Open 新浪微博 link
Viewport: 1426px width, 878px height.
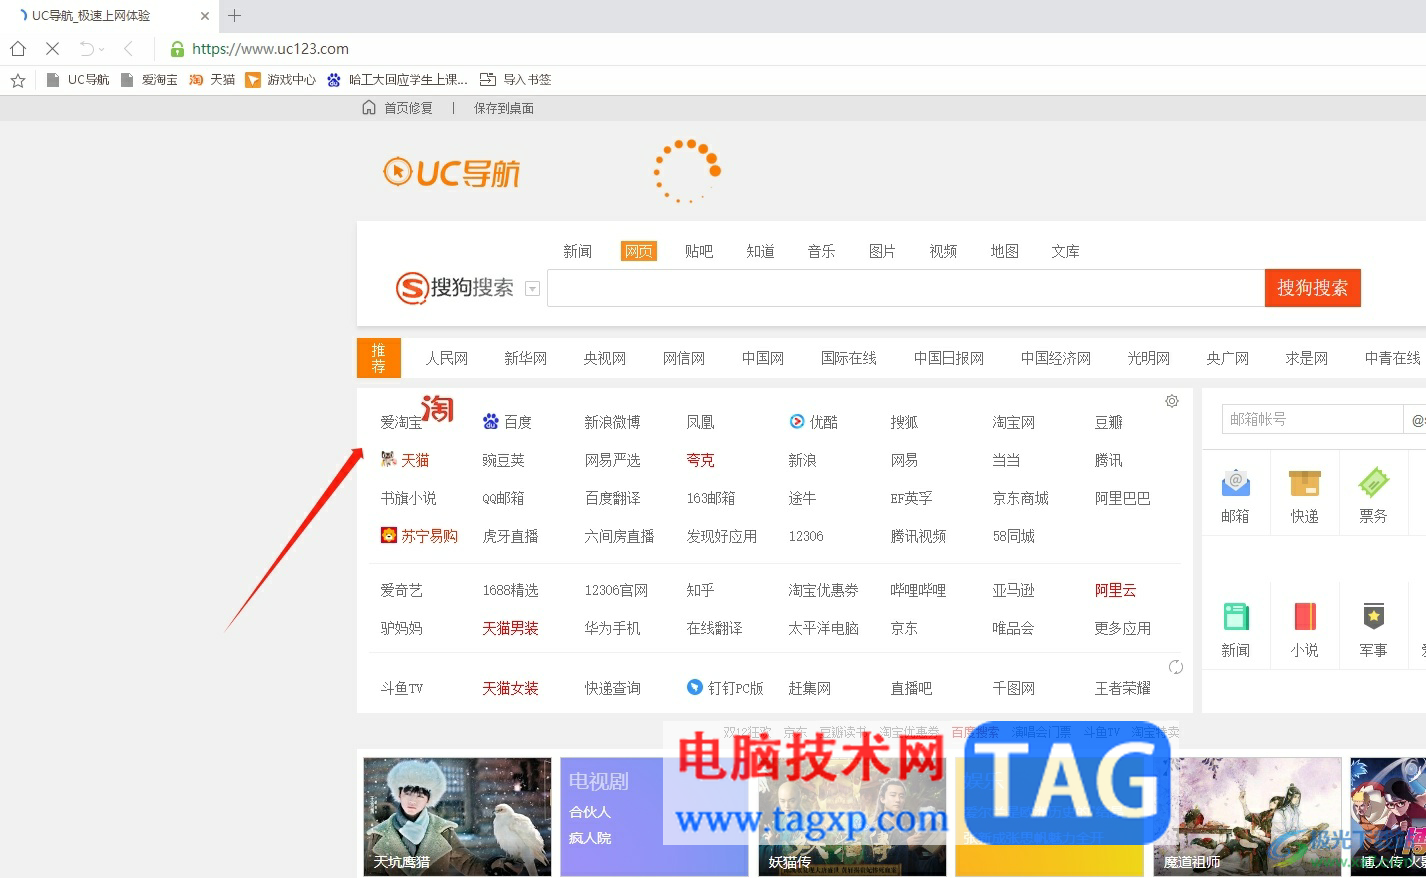tap(612, 422)
